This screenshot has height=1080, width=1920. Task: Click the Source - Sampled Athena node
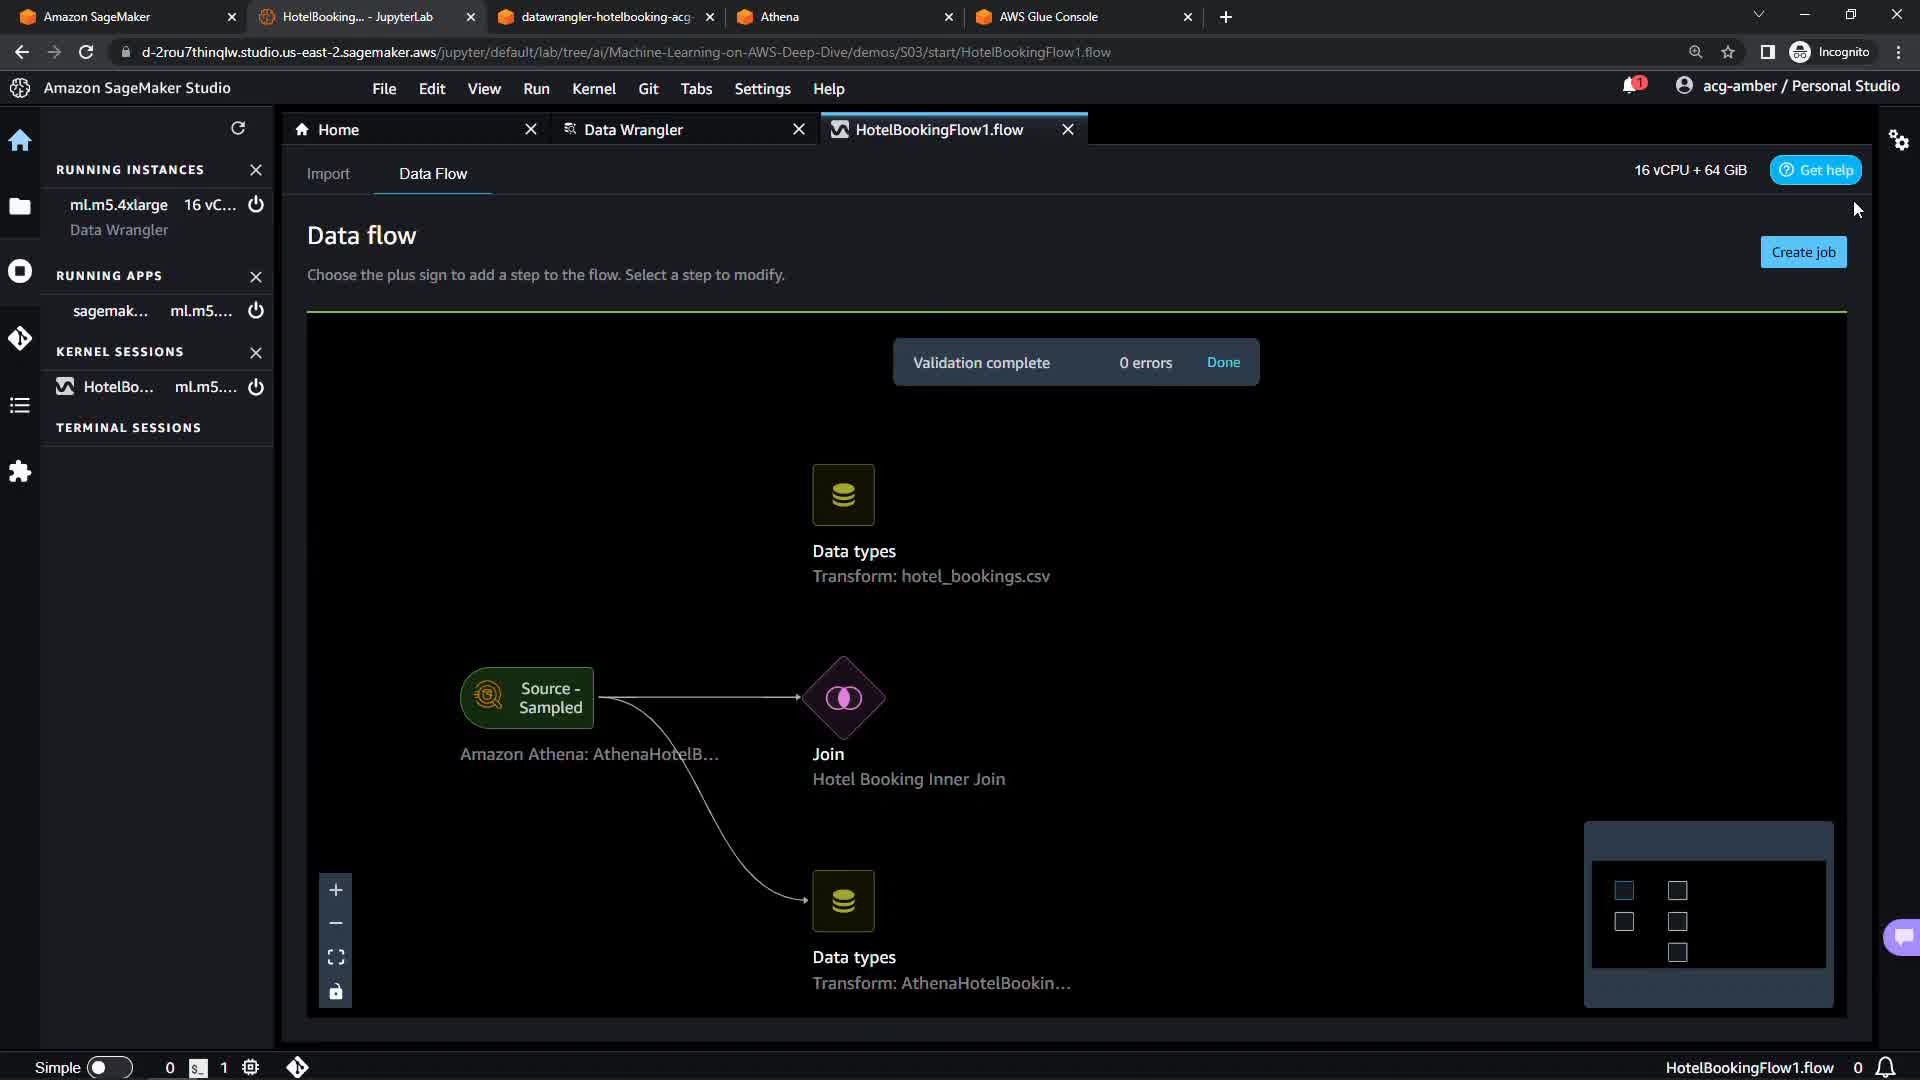527,697
